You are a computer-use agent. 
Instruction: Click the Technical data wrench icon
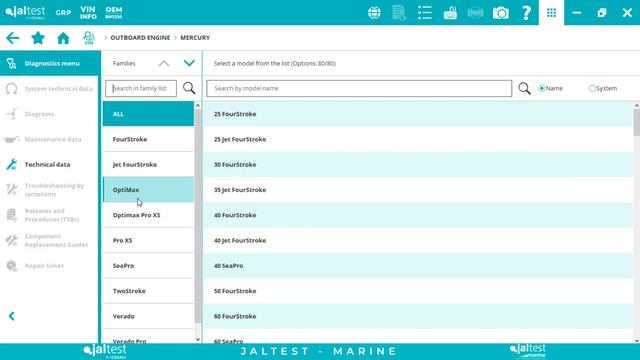(11, 164)
